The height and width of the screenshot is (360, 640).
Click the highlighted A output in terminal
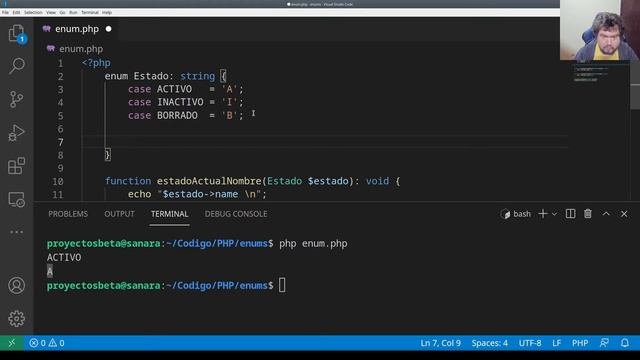pos(50,271)
